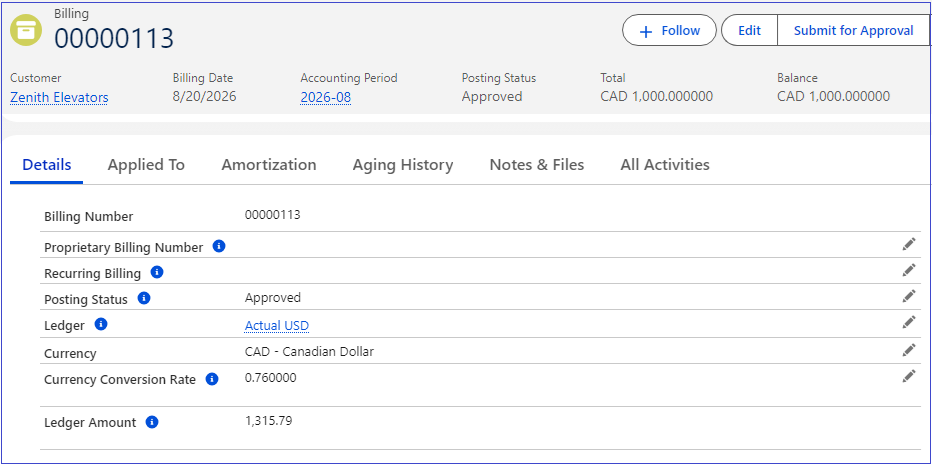This screenshot has height=467, width=932.
Task: Edit Ledger field with pencil icon
Action: click(x=908, y=322)
